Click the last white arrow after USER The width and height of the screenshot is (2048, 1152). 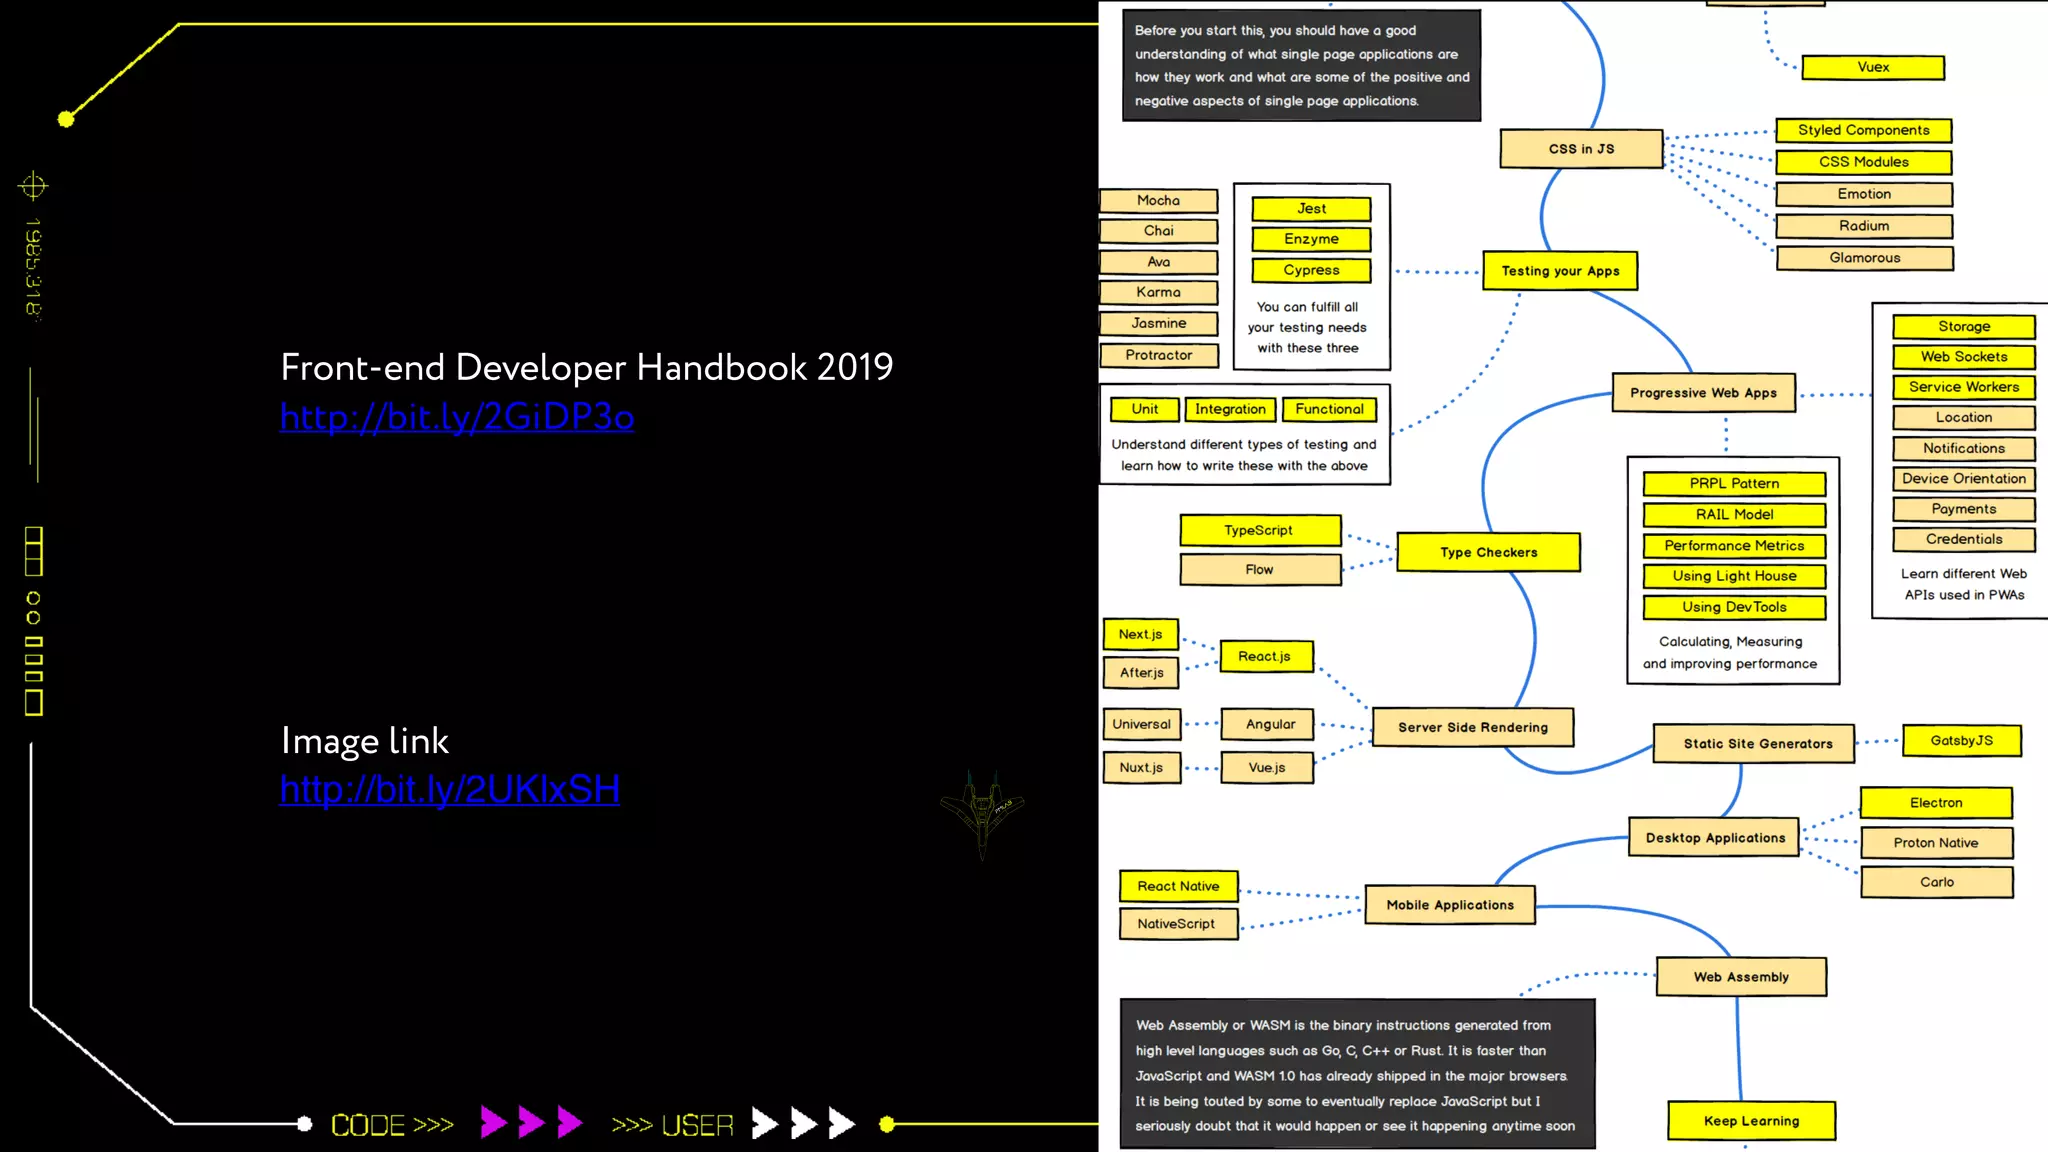tap(842, 1124)
